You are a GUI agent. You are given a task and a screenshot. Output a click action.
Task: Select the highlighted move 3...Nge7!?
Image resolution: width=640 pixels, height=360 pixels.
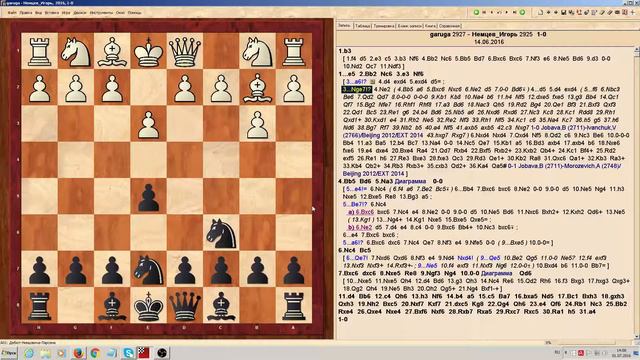357,89
